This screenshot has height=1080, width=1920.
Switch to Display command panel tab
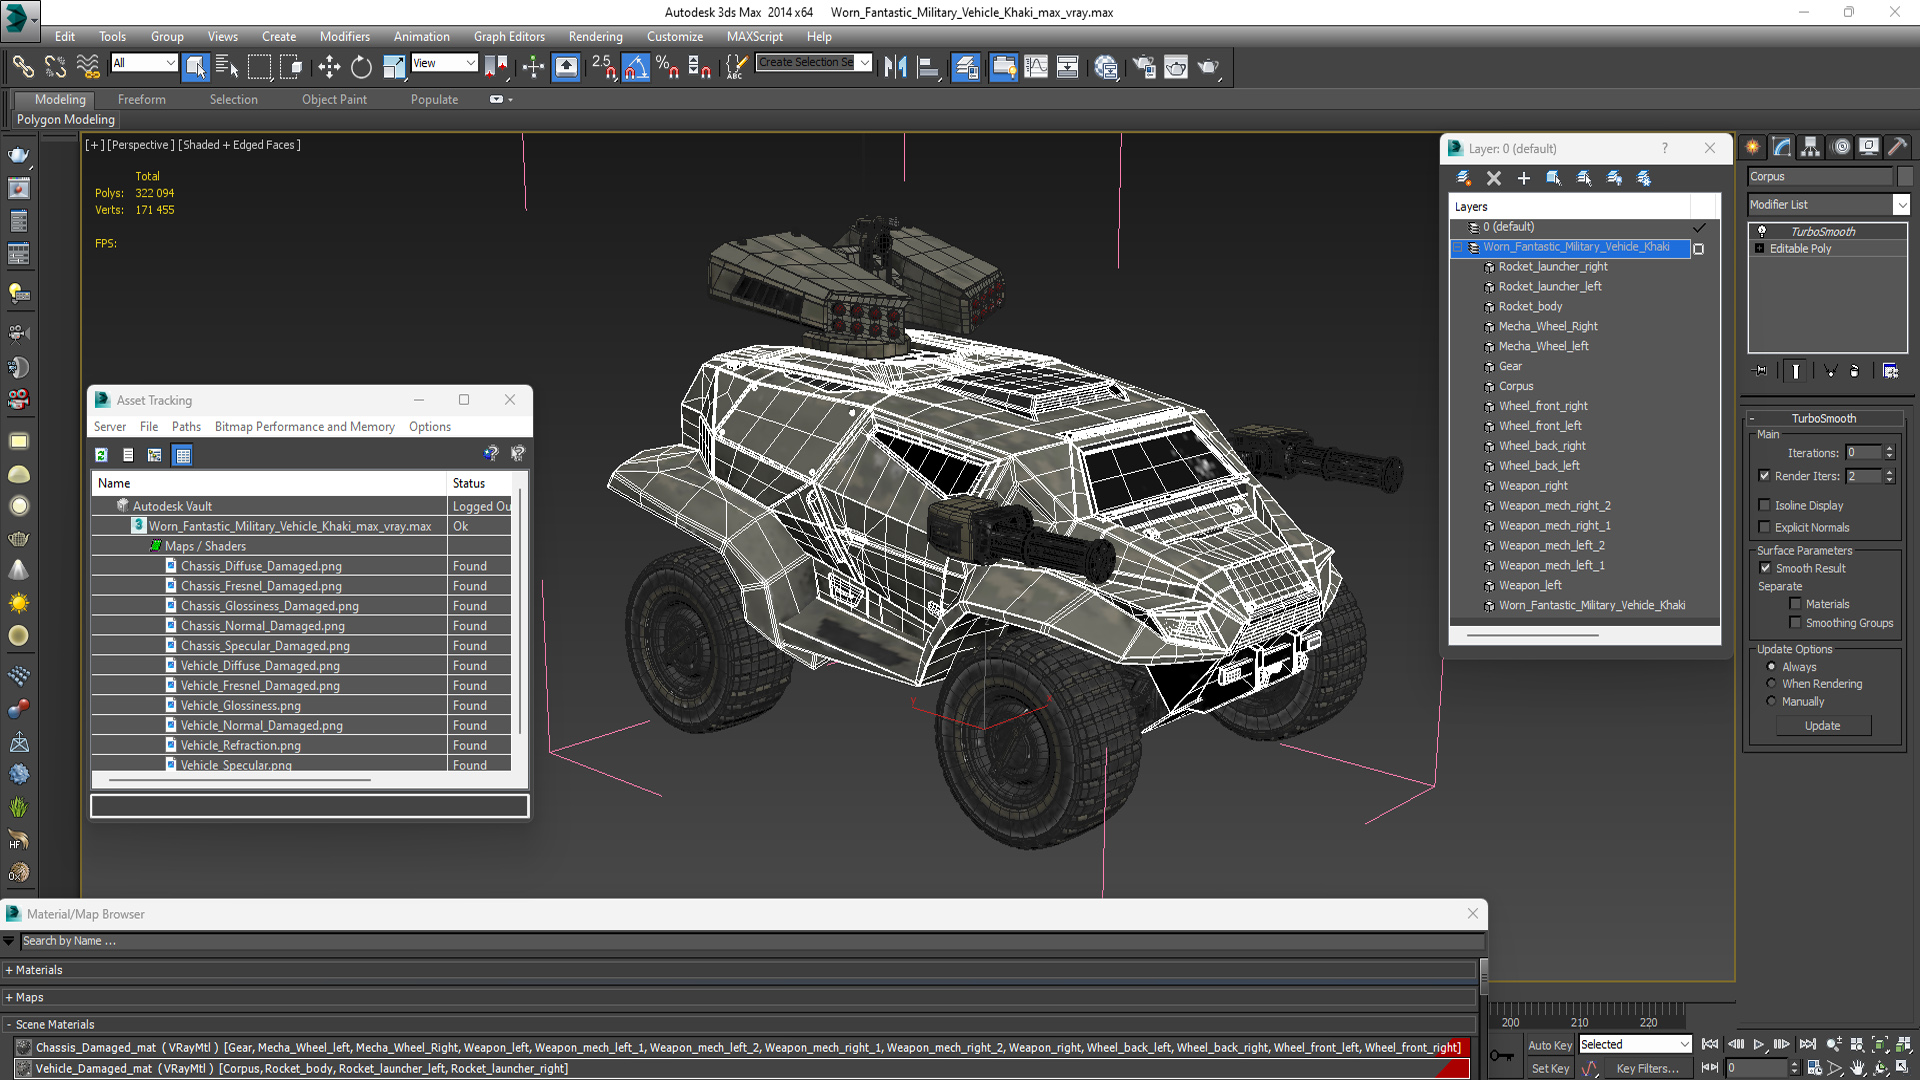click(1869, 147)
